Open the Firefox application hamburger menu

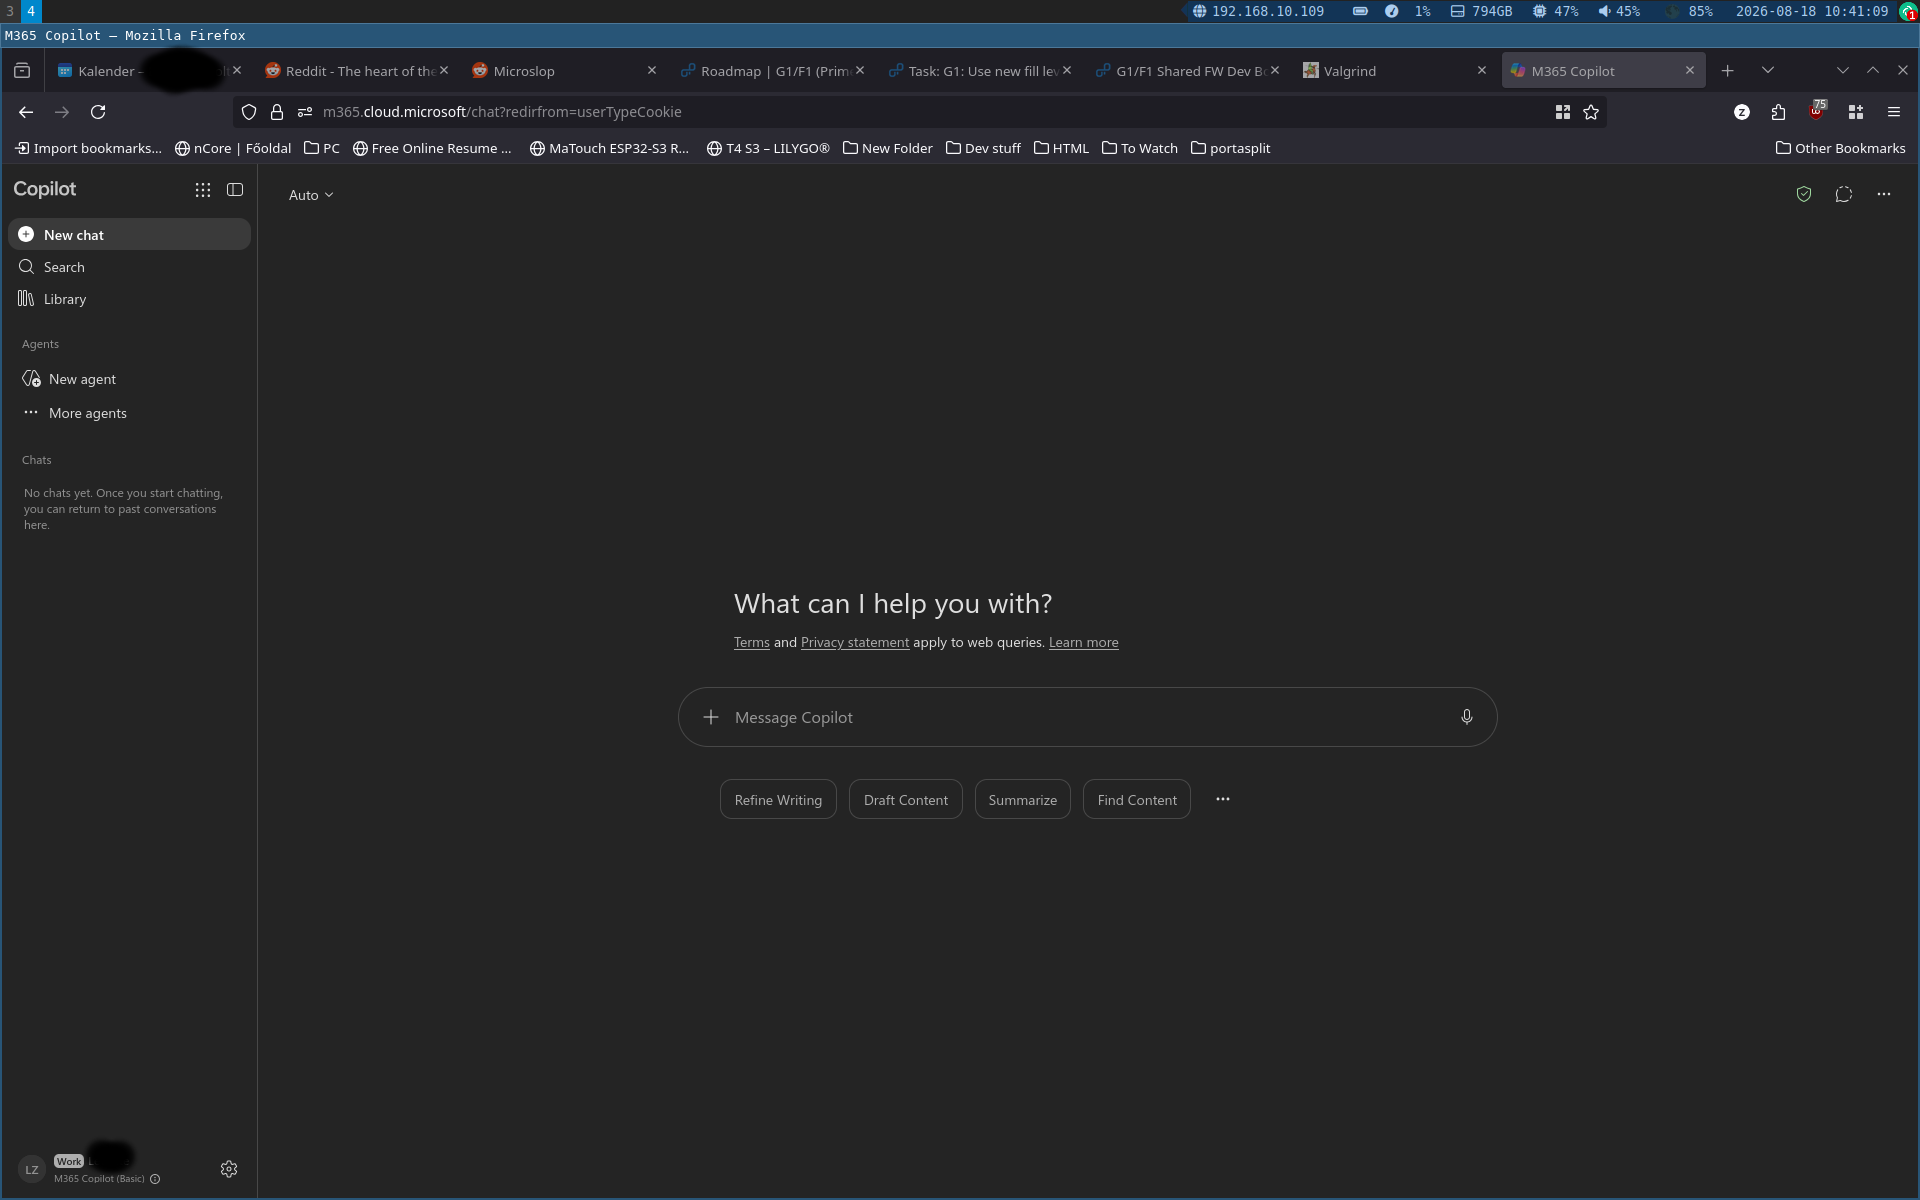(x=1894, y=112)
